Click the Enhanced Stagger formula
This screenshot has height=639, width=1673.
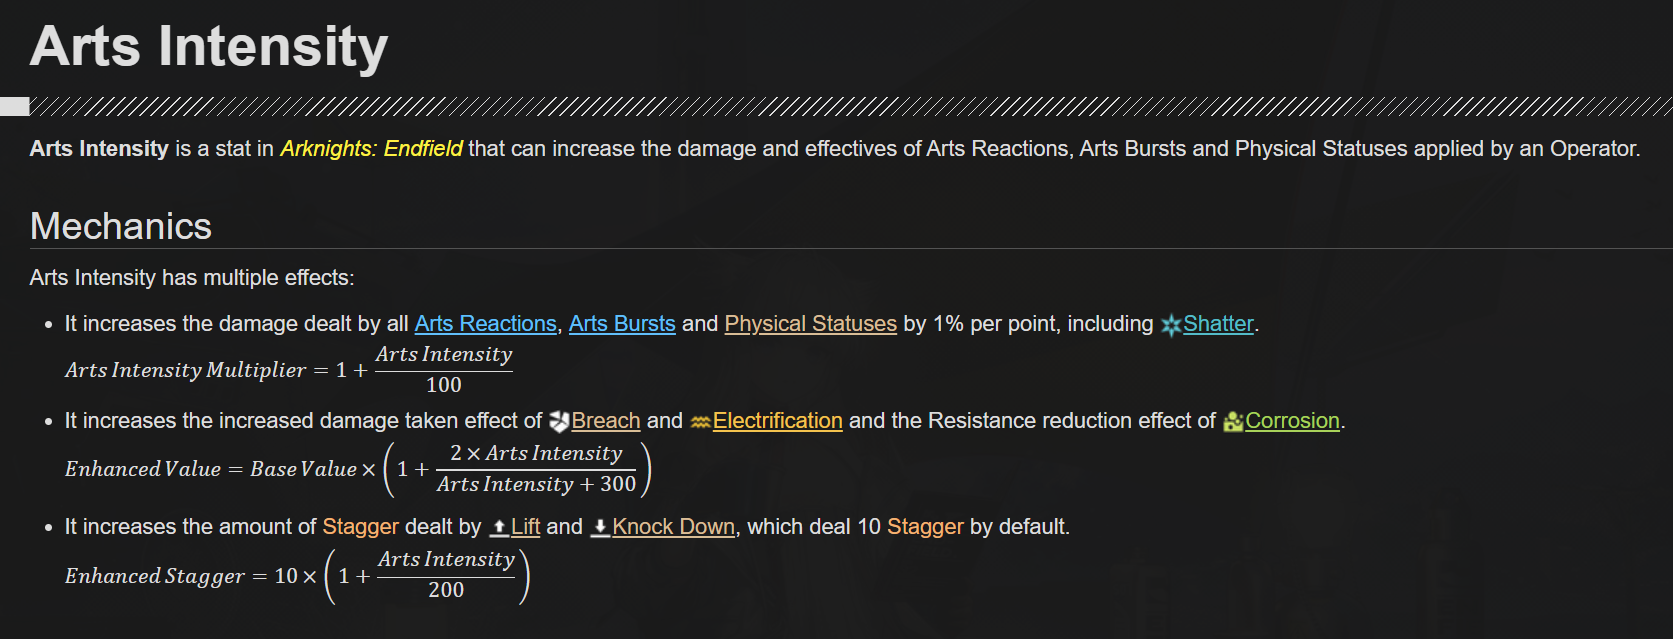tap(297, 576)
